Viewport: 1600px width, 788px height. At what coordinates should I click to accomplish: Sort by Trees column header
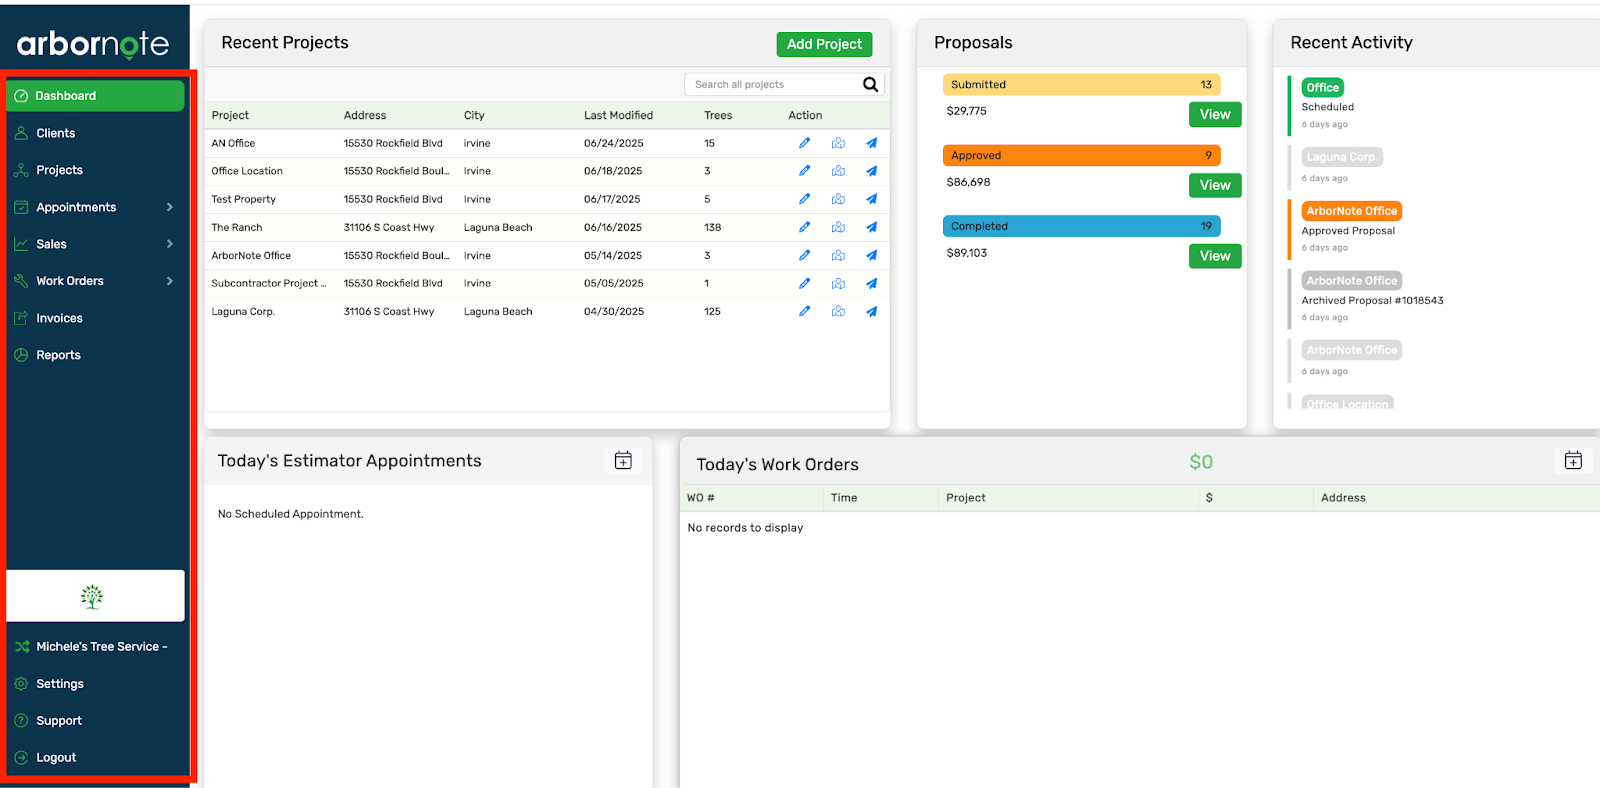(x=718, y=116)
